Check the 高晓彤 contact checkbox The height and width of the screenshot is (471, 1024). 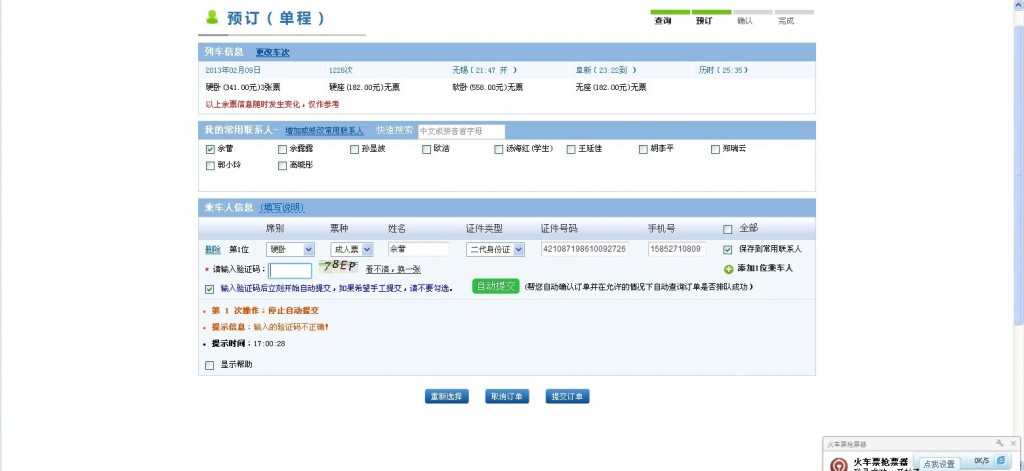click(282, 166)
